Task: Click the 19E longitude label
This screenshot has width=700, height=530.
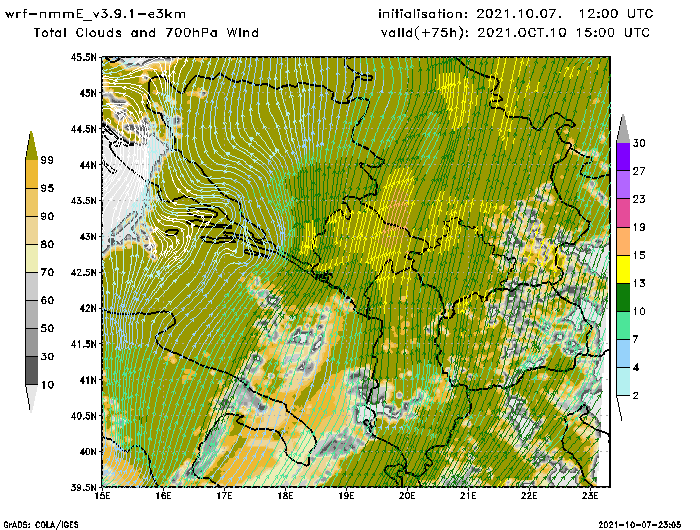Action: click(346, 496)
